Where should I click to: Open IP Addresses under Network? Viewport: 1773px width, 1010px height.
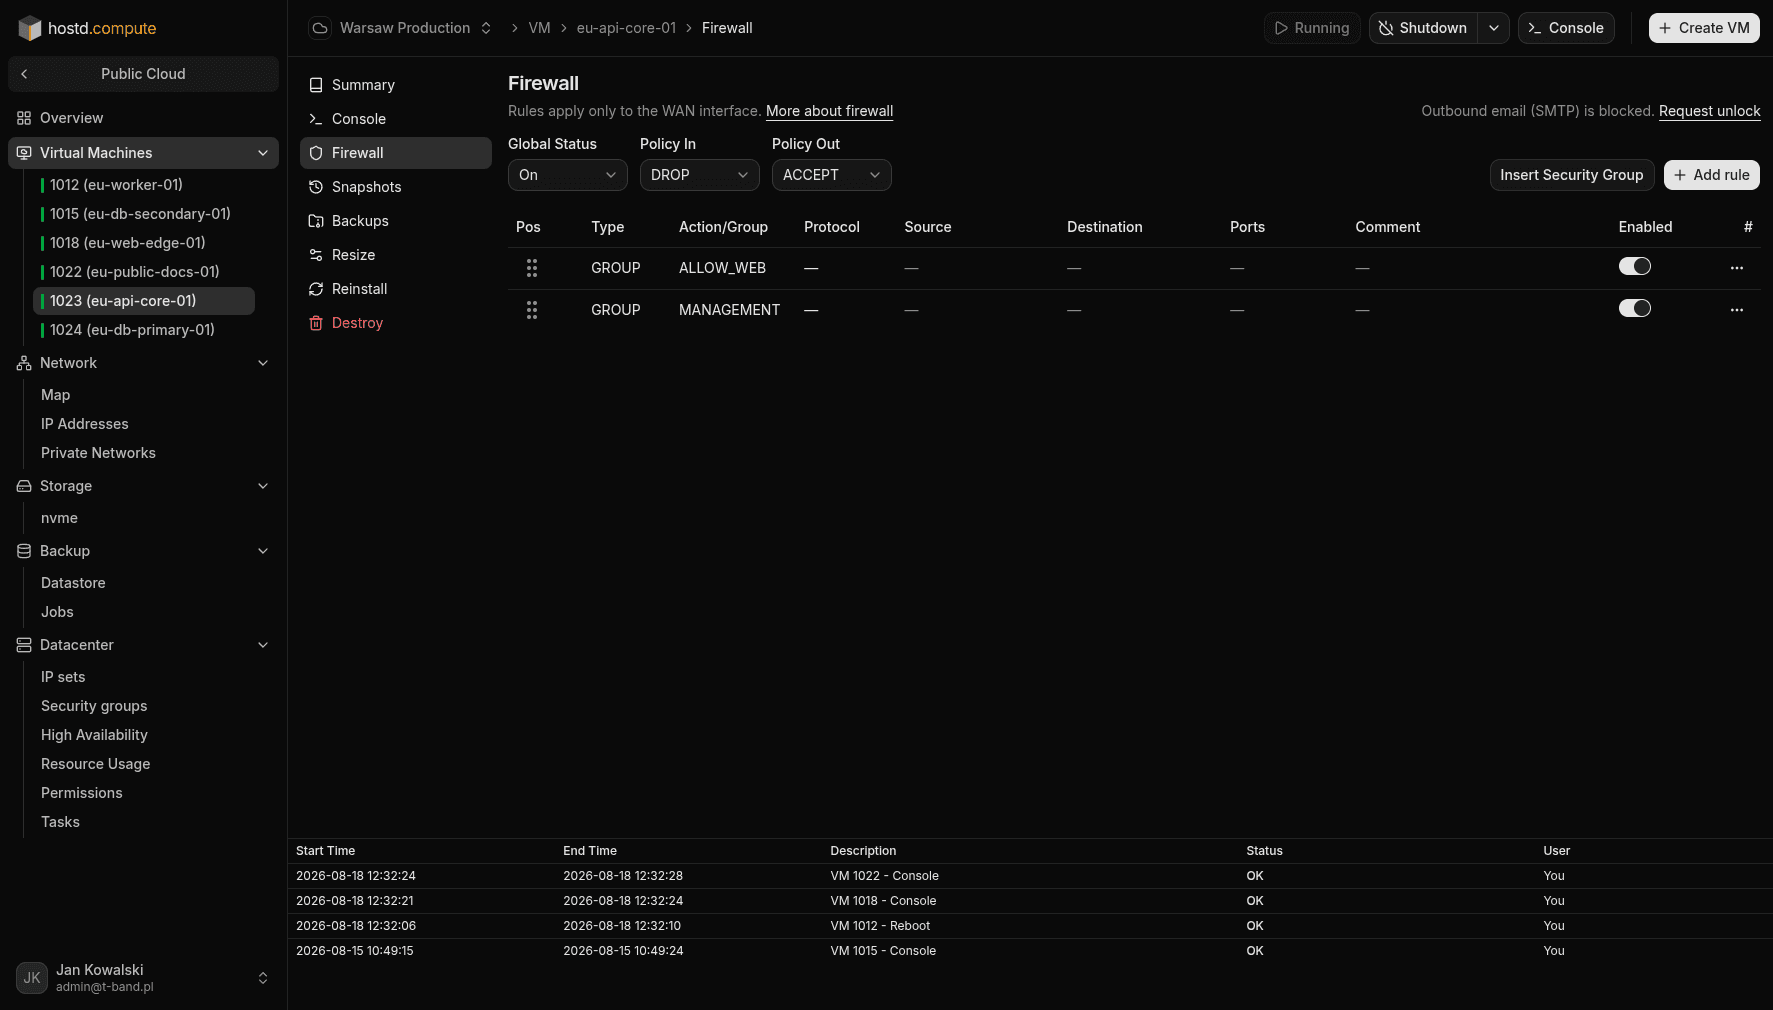pos(85,424)
